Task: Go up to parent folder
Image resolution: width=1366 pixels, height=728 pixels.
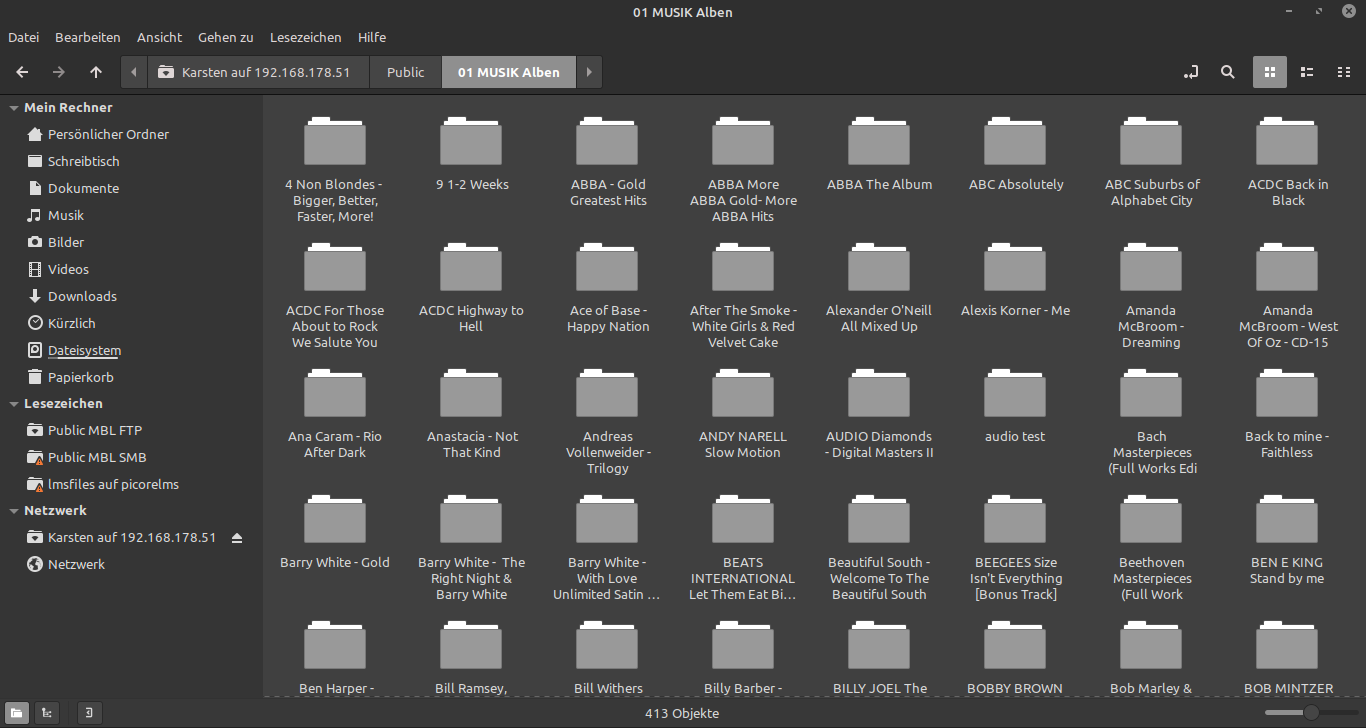Action: pyautogui.click(x=96, y=72)
